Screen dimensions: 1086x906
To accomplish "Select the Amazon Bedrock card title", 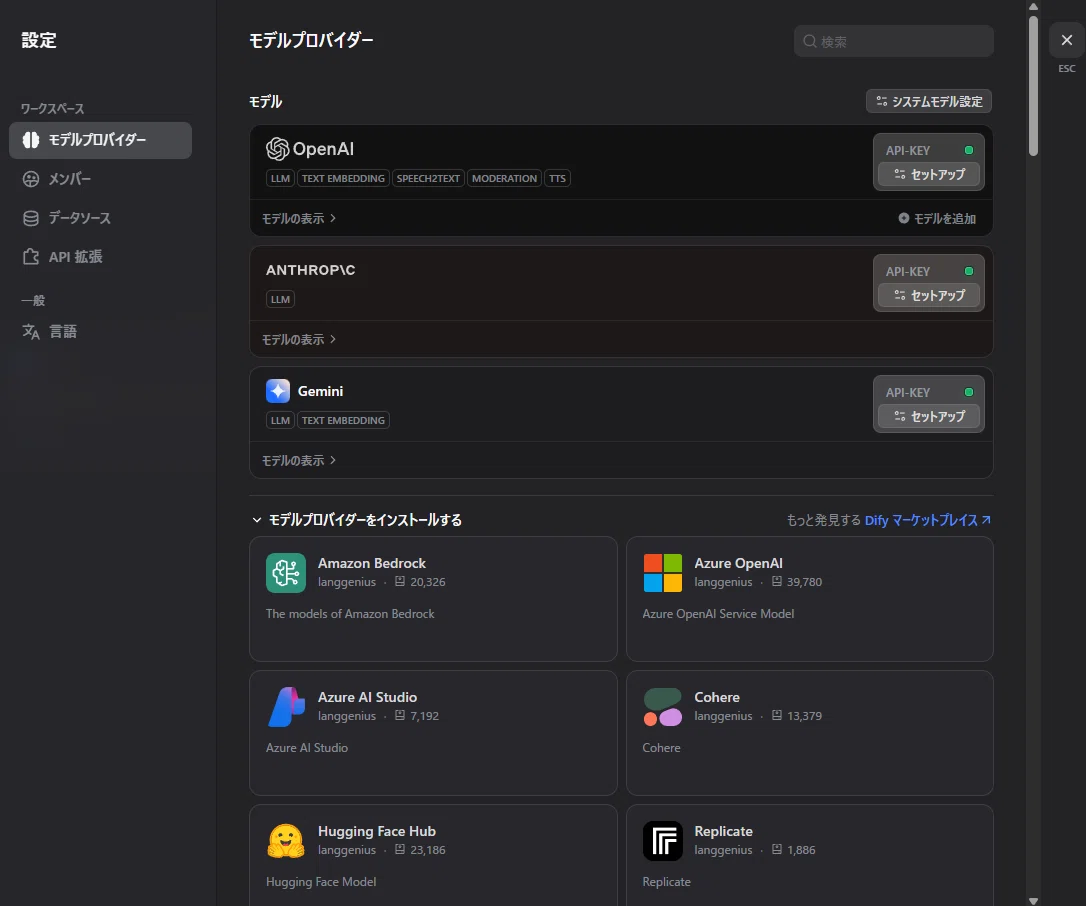I will [x=372, y=564].
